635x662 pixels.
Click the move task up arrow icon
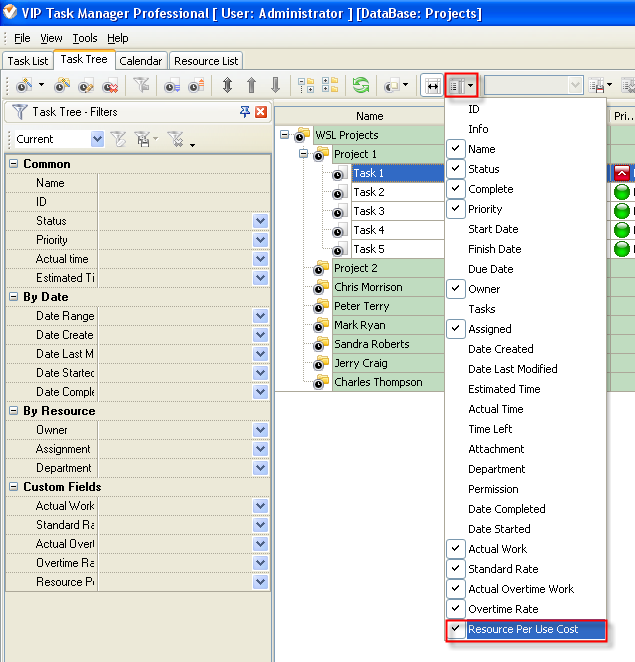pyautogui.click(x=251, y=86)
